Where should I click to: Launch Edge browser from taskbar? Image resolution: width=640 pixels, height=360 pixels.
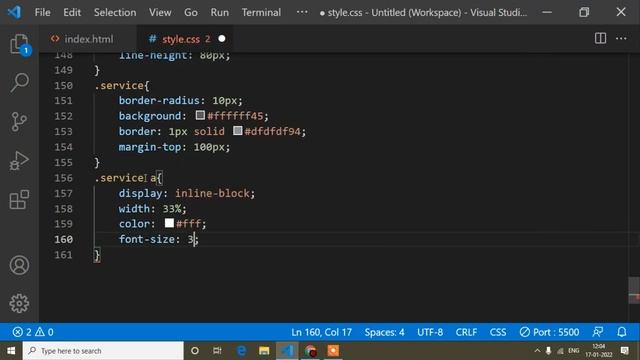(241, 351)
